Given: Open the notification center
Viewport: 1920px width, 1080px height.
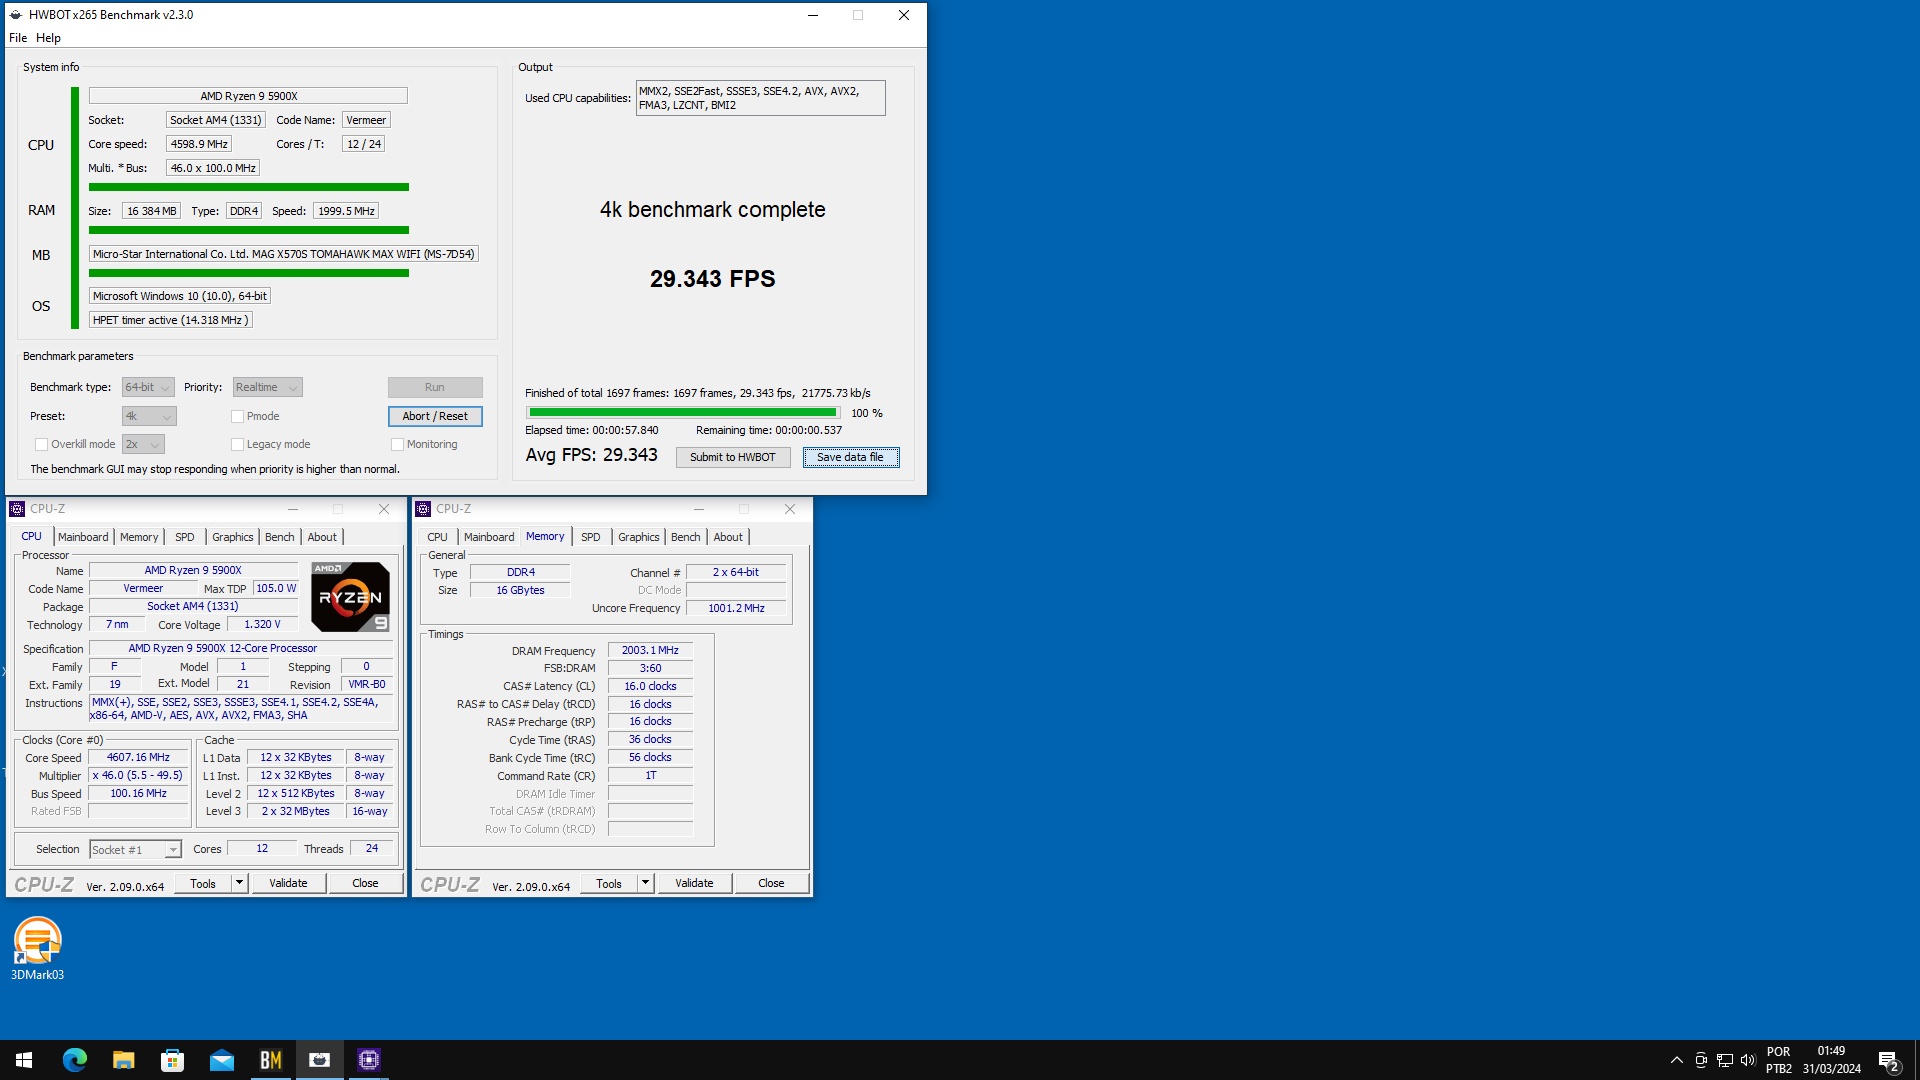Looking at the screenshot, I should 1888,1060.
